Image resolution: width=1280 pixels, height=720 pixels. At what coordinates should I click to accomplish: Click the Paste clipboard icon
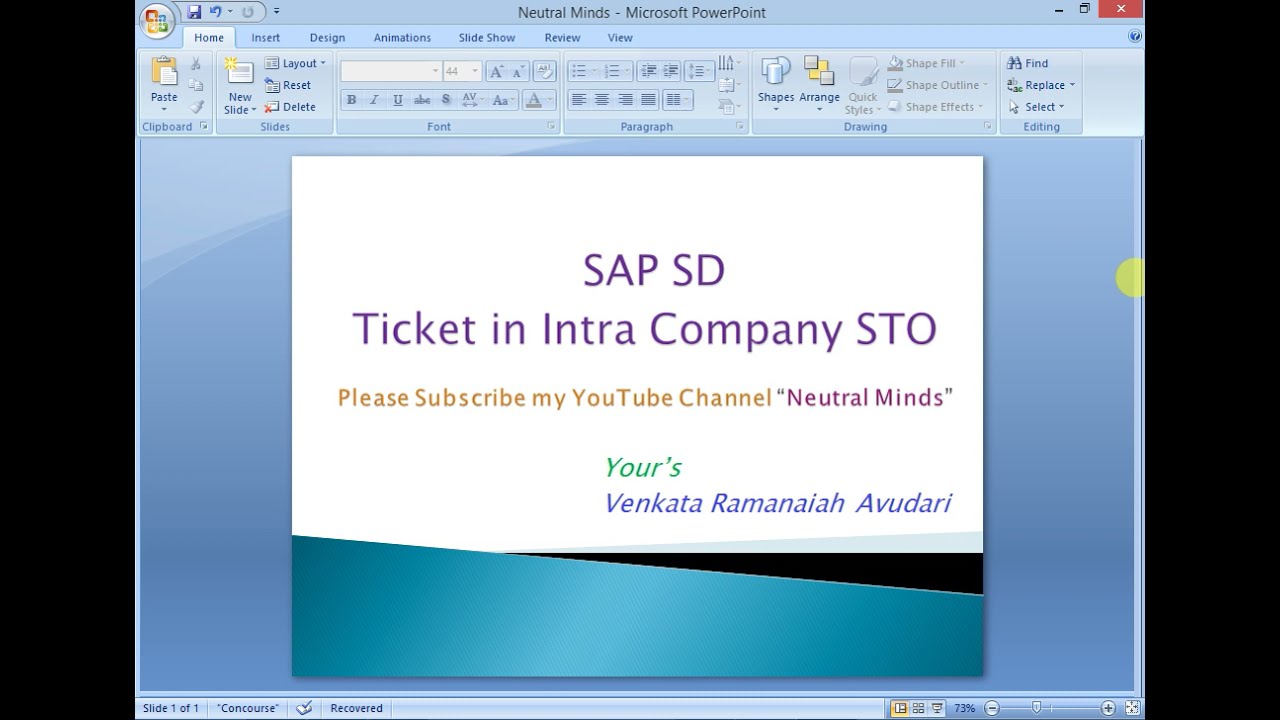(164, 72)
